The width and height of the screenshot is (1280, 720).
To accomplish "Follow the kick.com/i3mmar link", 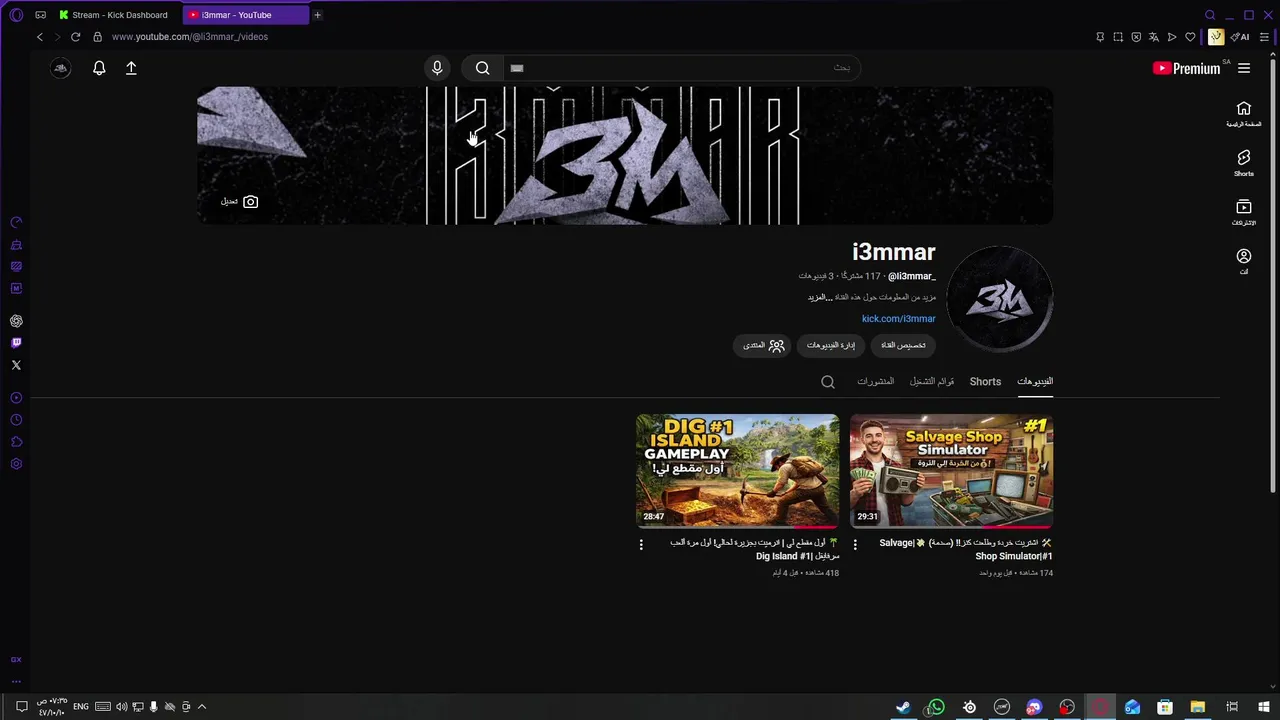I will pyautogui.click(x=899, y=319).
